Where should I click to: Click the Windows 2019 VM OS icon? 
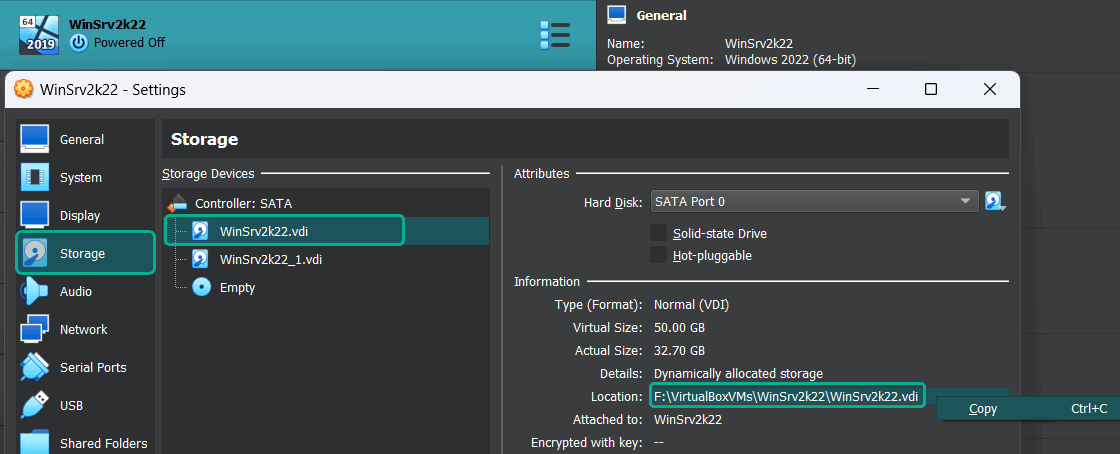click(x=38, y=35)
